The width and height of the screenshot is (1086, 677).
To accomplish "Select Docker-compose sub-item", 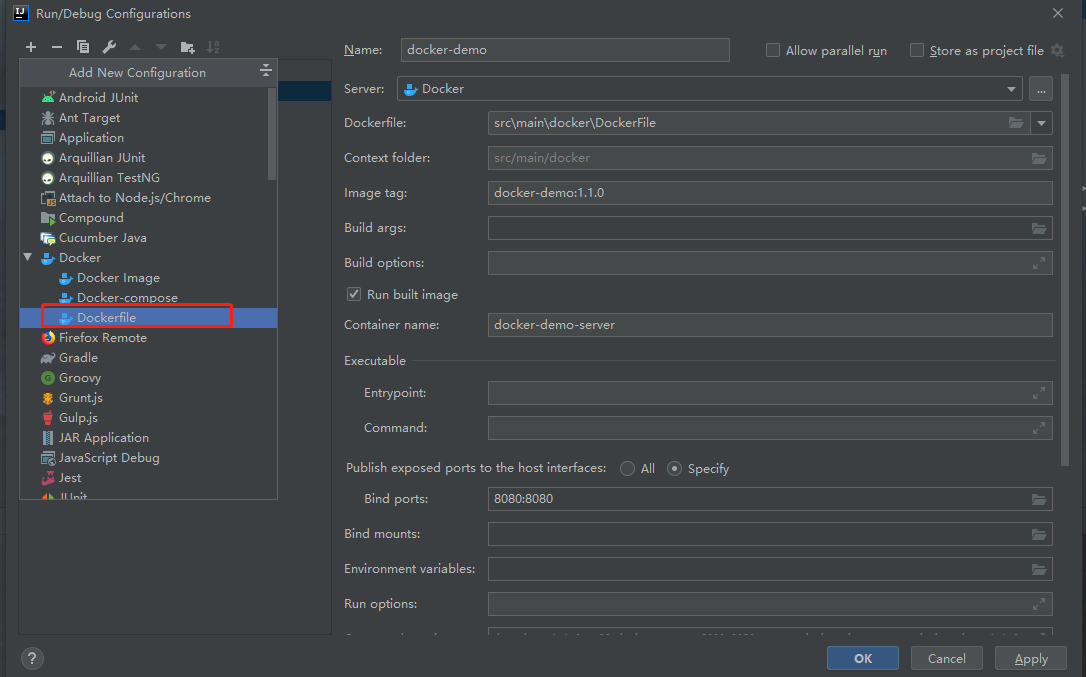I will [118, 298].
